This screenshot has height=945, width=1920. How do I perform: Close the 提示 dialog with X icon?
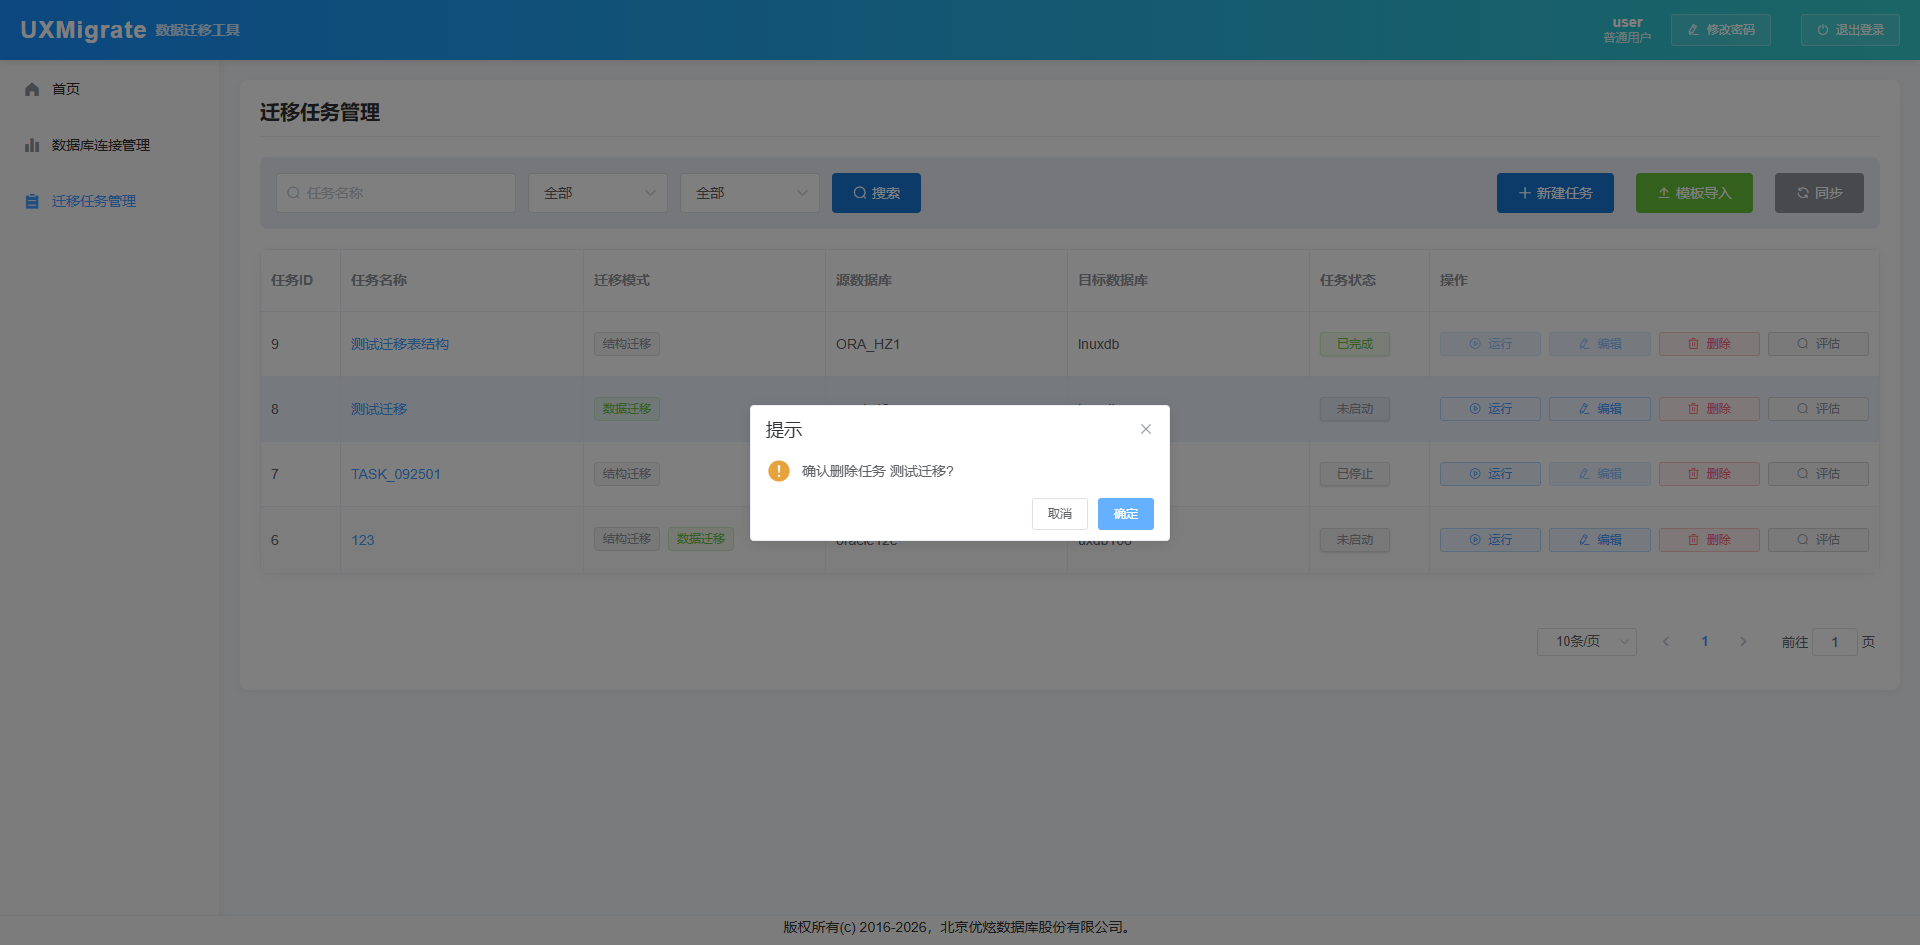(x=1146, y=429)
